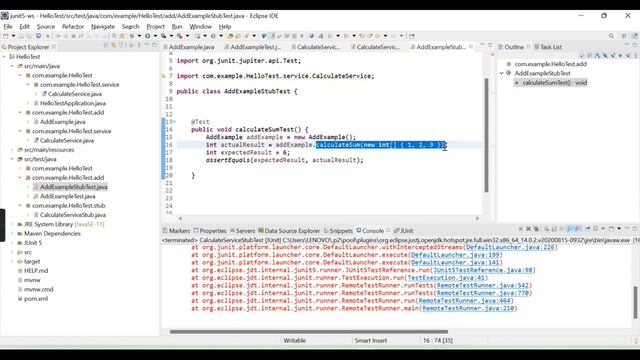
Task: Collapse the HelloTest project node
Action: click(4, 57)
